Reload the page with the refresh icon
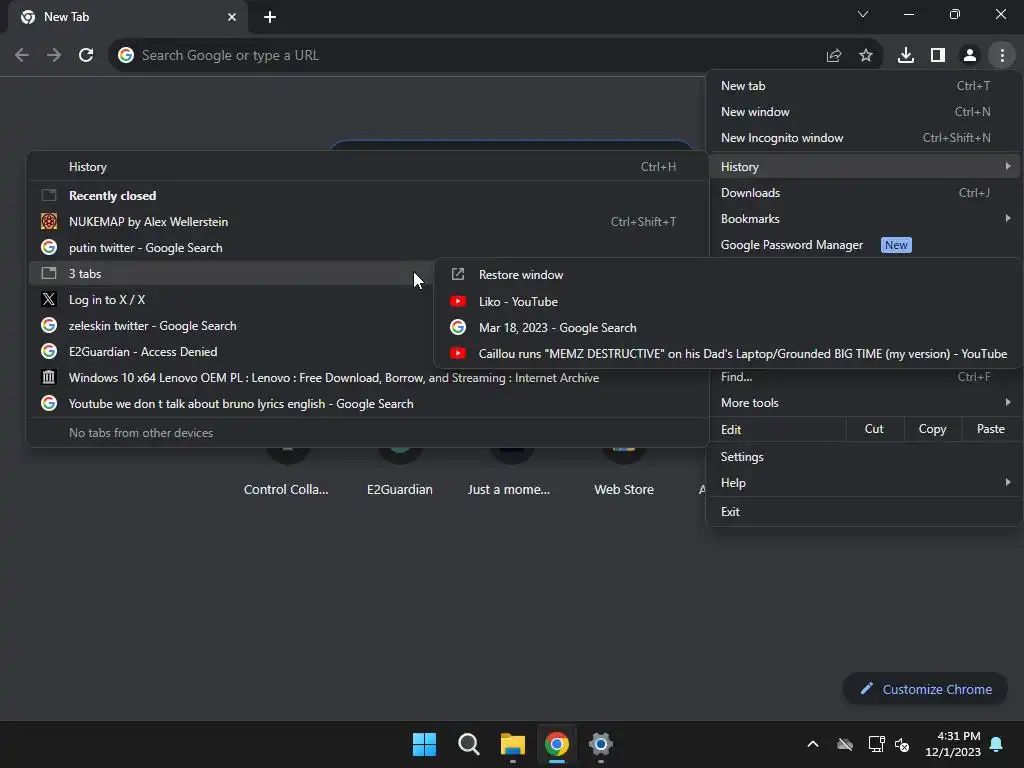Image resolution: width=1024 pixels, height=768 pixels. [86, 56]
